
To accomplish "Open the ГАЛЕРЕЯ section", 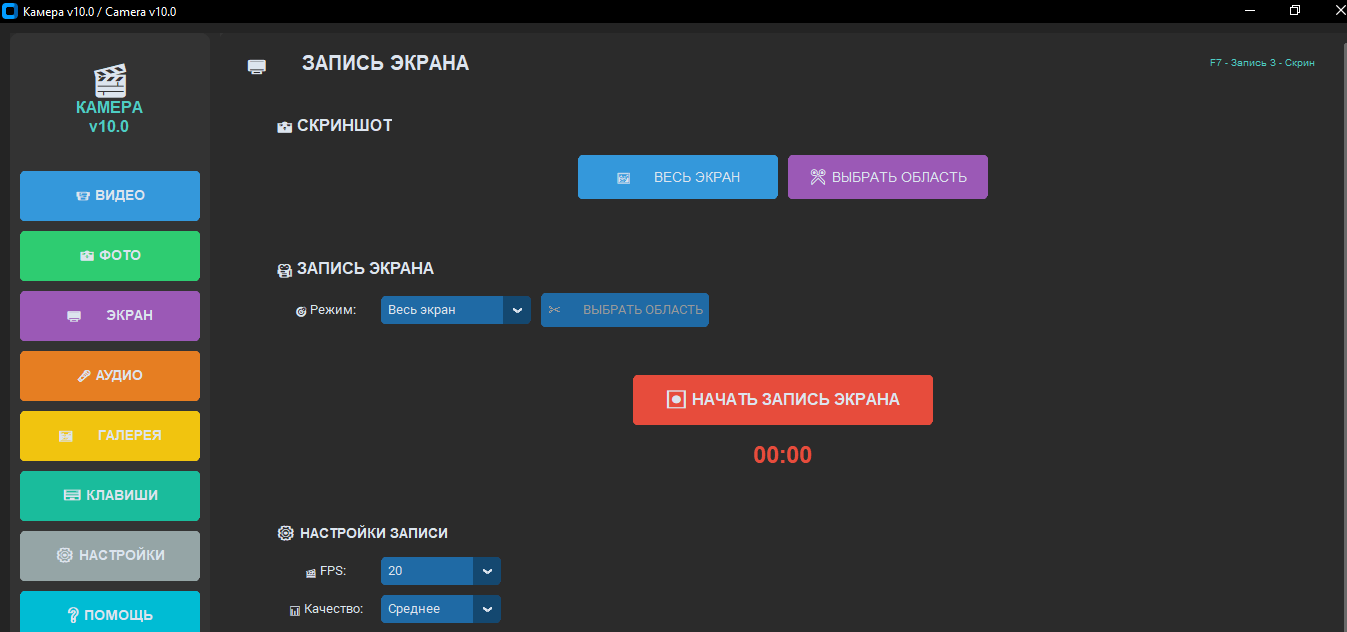I will [110, 436].
